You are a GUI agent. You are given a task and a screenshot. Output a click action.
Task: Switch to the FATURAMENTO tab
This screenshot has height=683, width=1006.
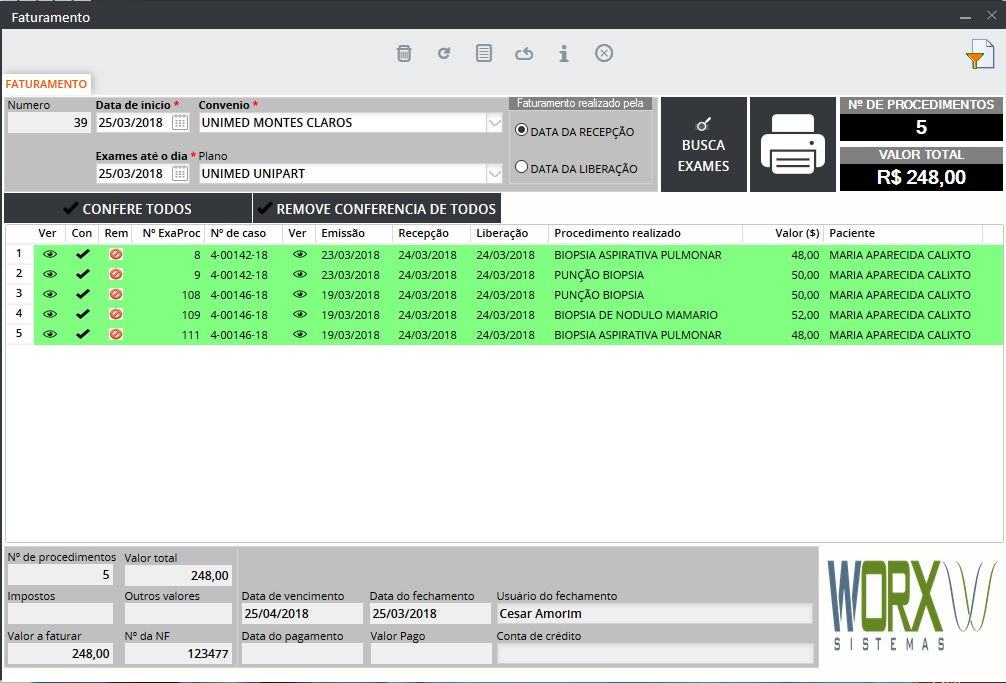(x=46, y=84)
